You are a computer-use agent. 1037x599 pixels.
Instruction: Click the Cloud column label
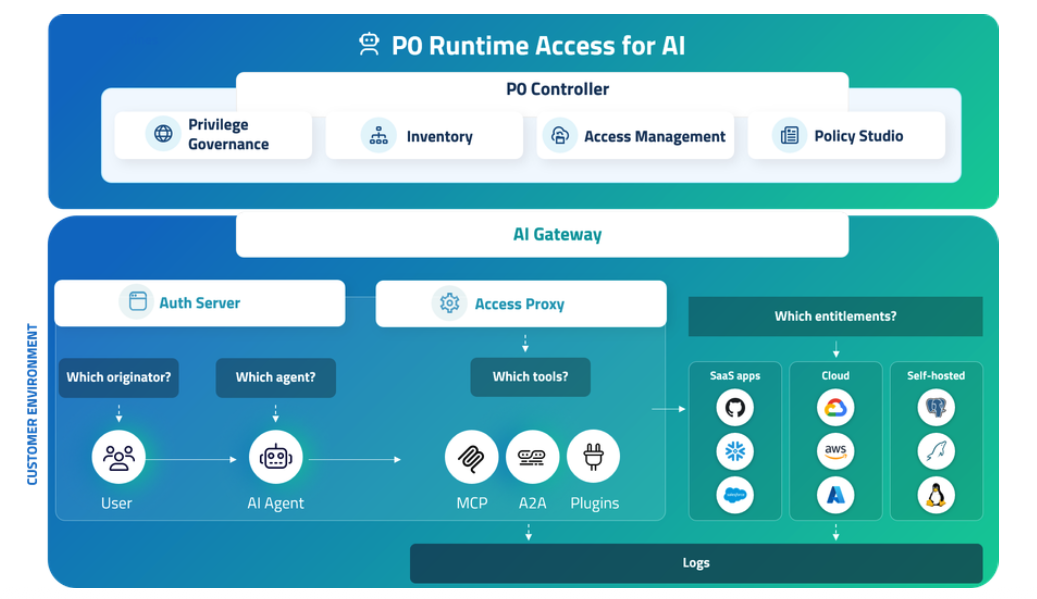click(835, 376)
